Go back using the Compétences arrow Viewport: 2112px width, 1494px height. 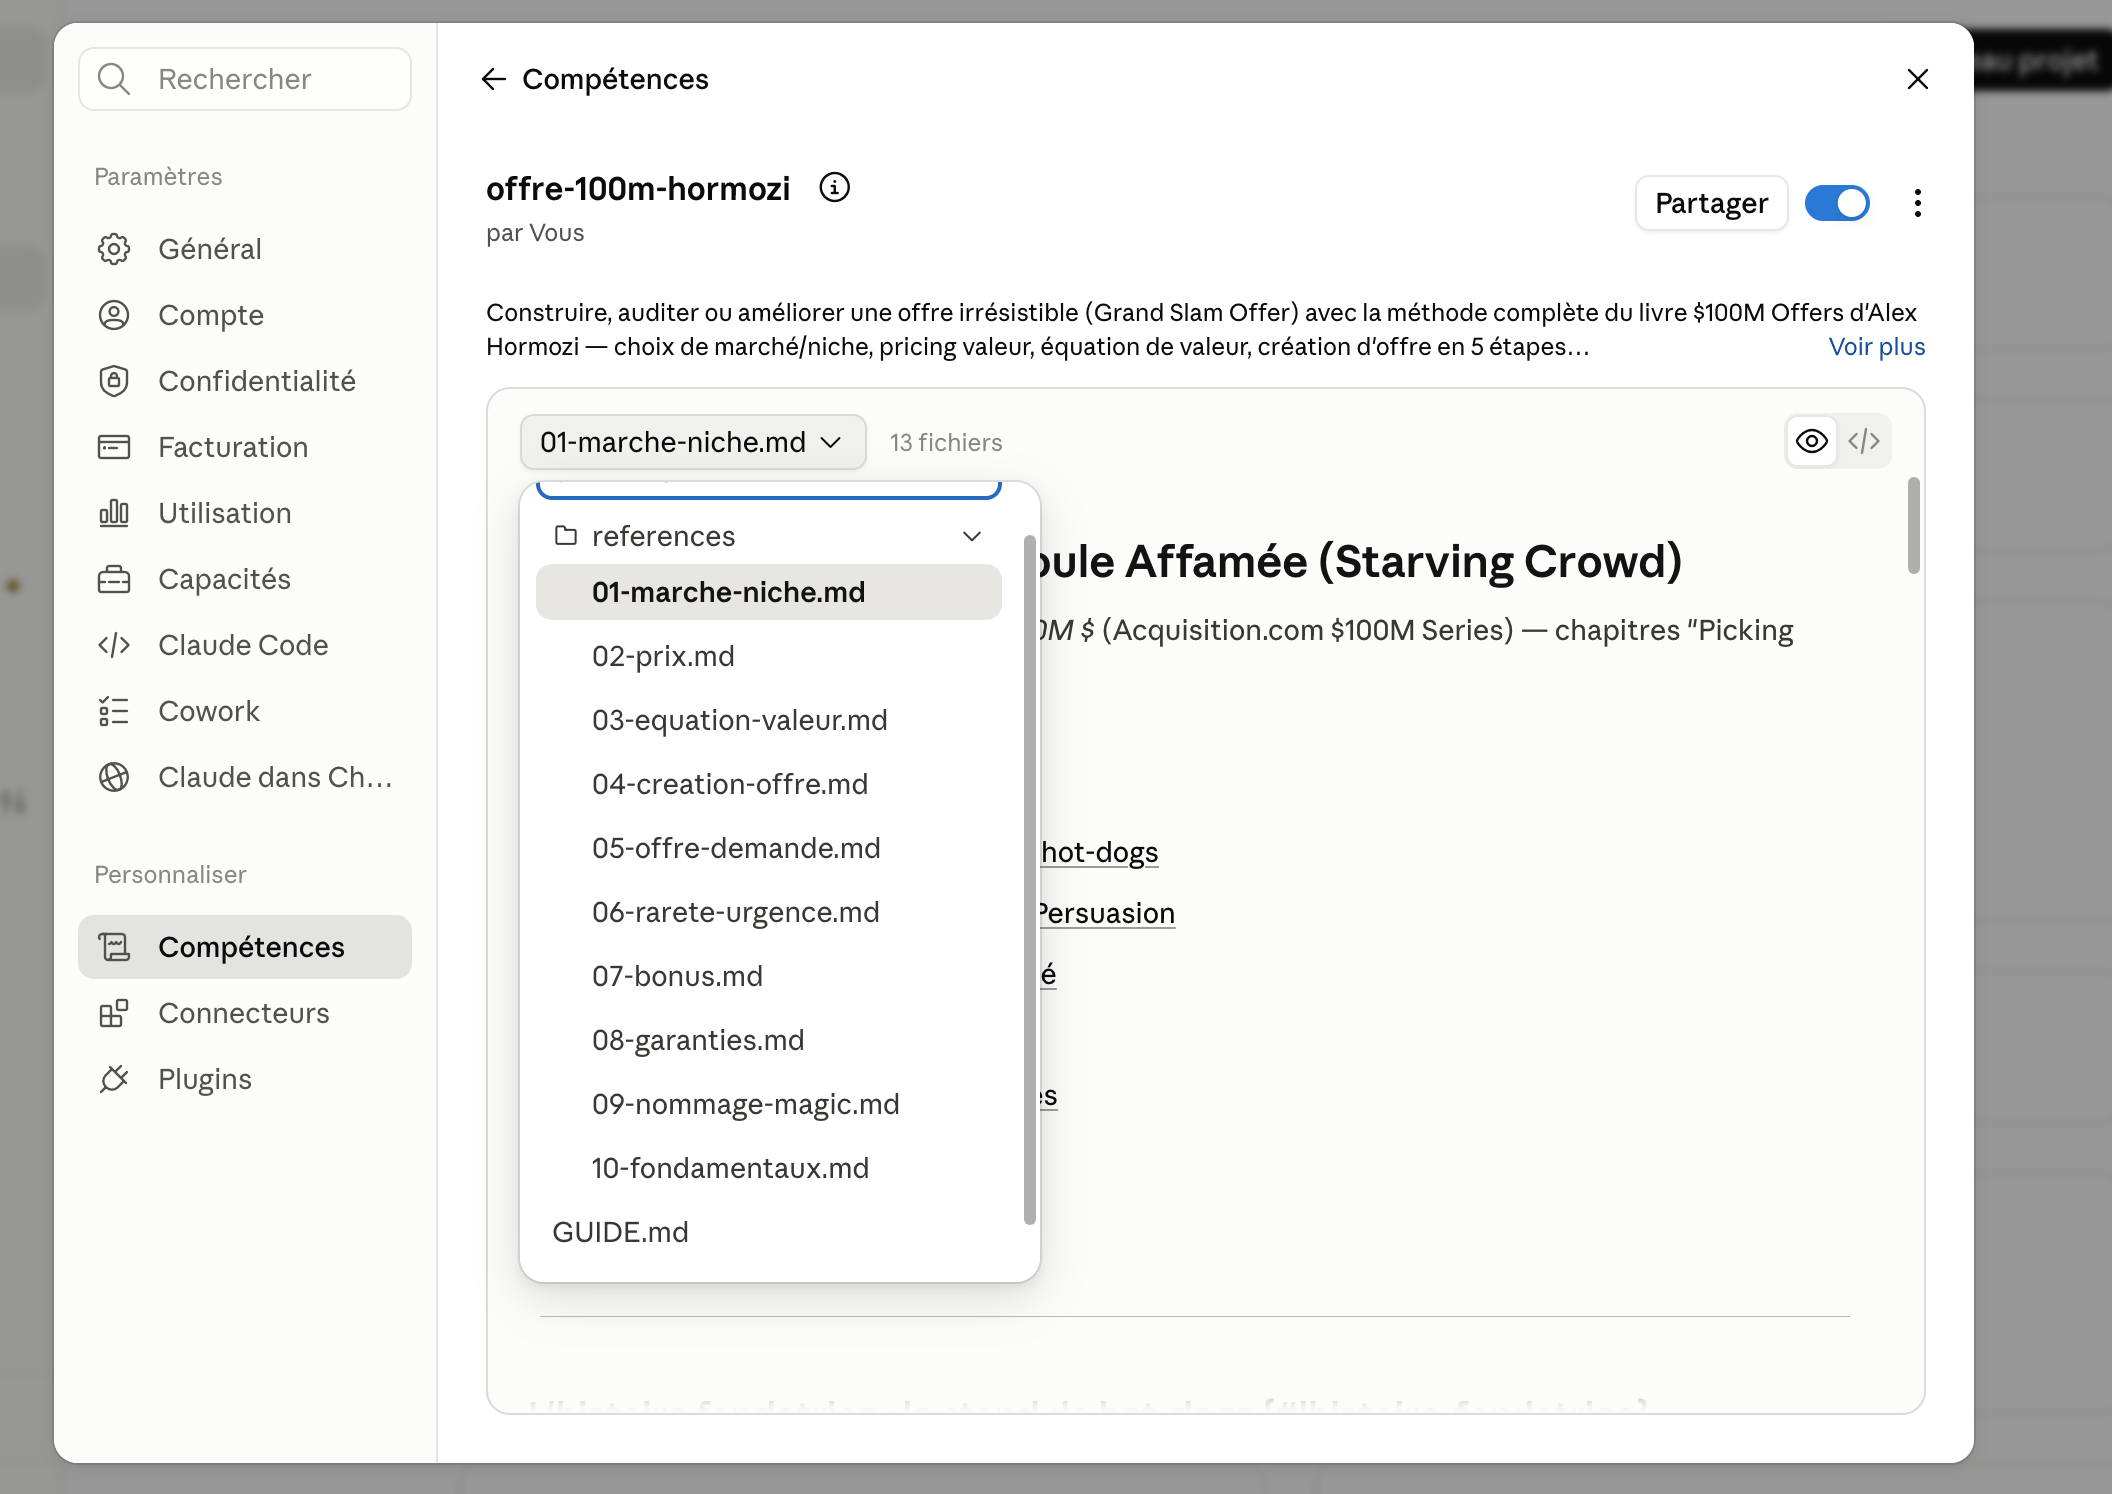coord(494,79)
